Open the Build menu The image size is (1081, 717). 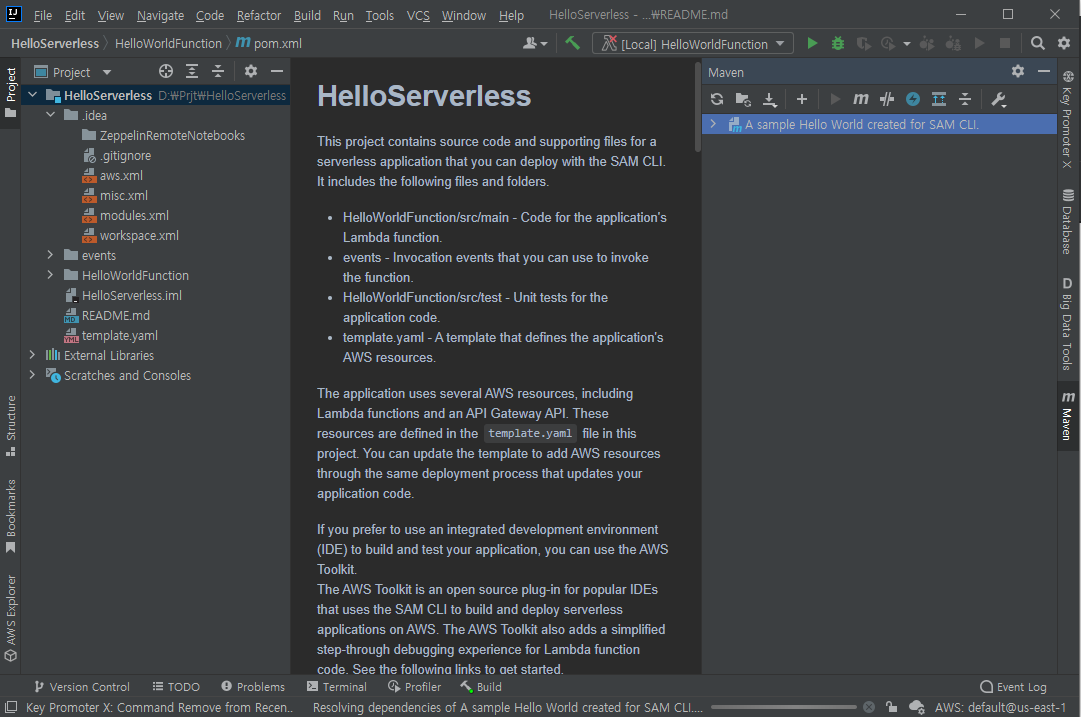(x=307, y=15)
